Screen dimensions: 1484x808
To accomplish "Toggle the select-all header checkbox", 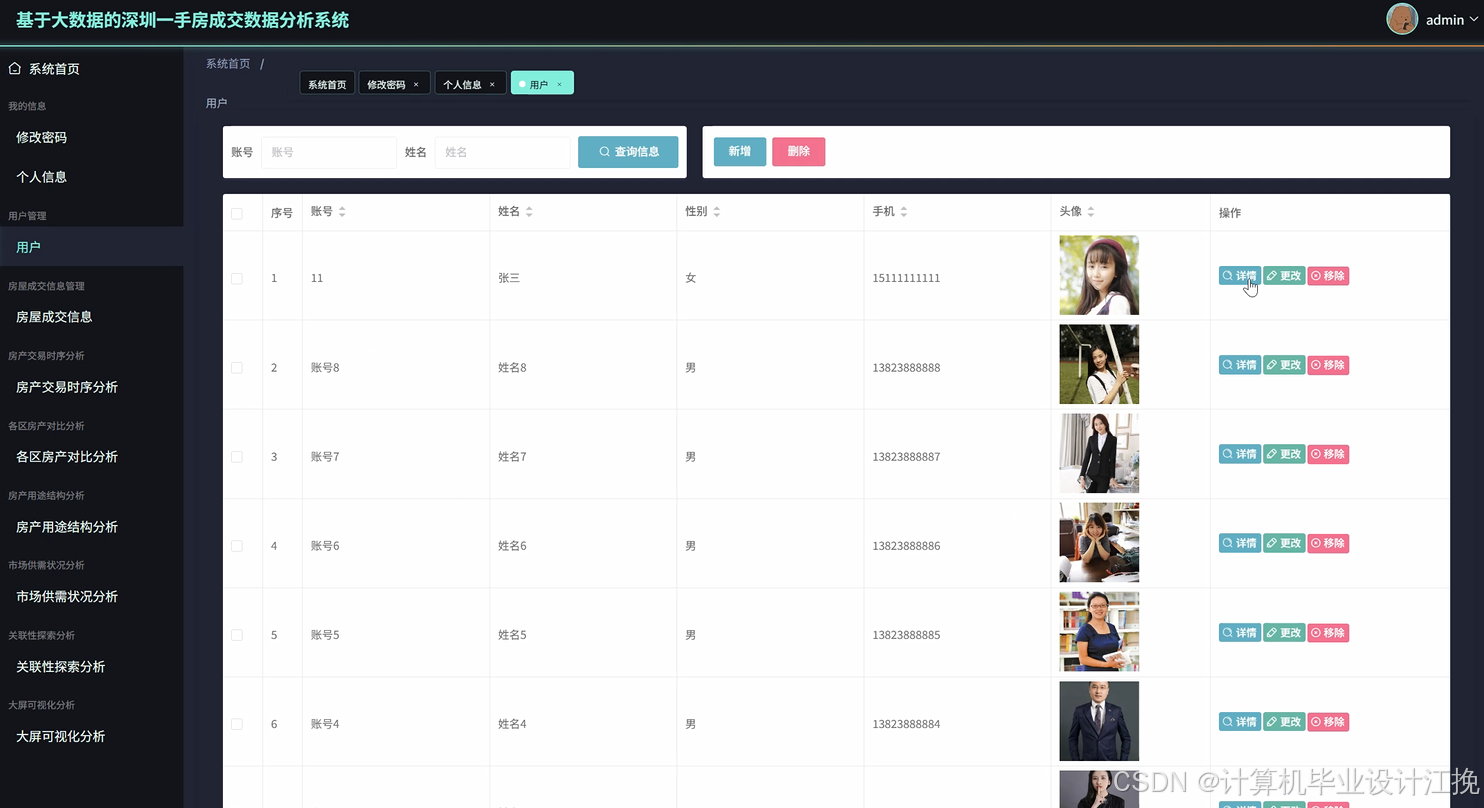I will 237,213.
